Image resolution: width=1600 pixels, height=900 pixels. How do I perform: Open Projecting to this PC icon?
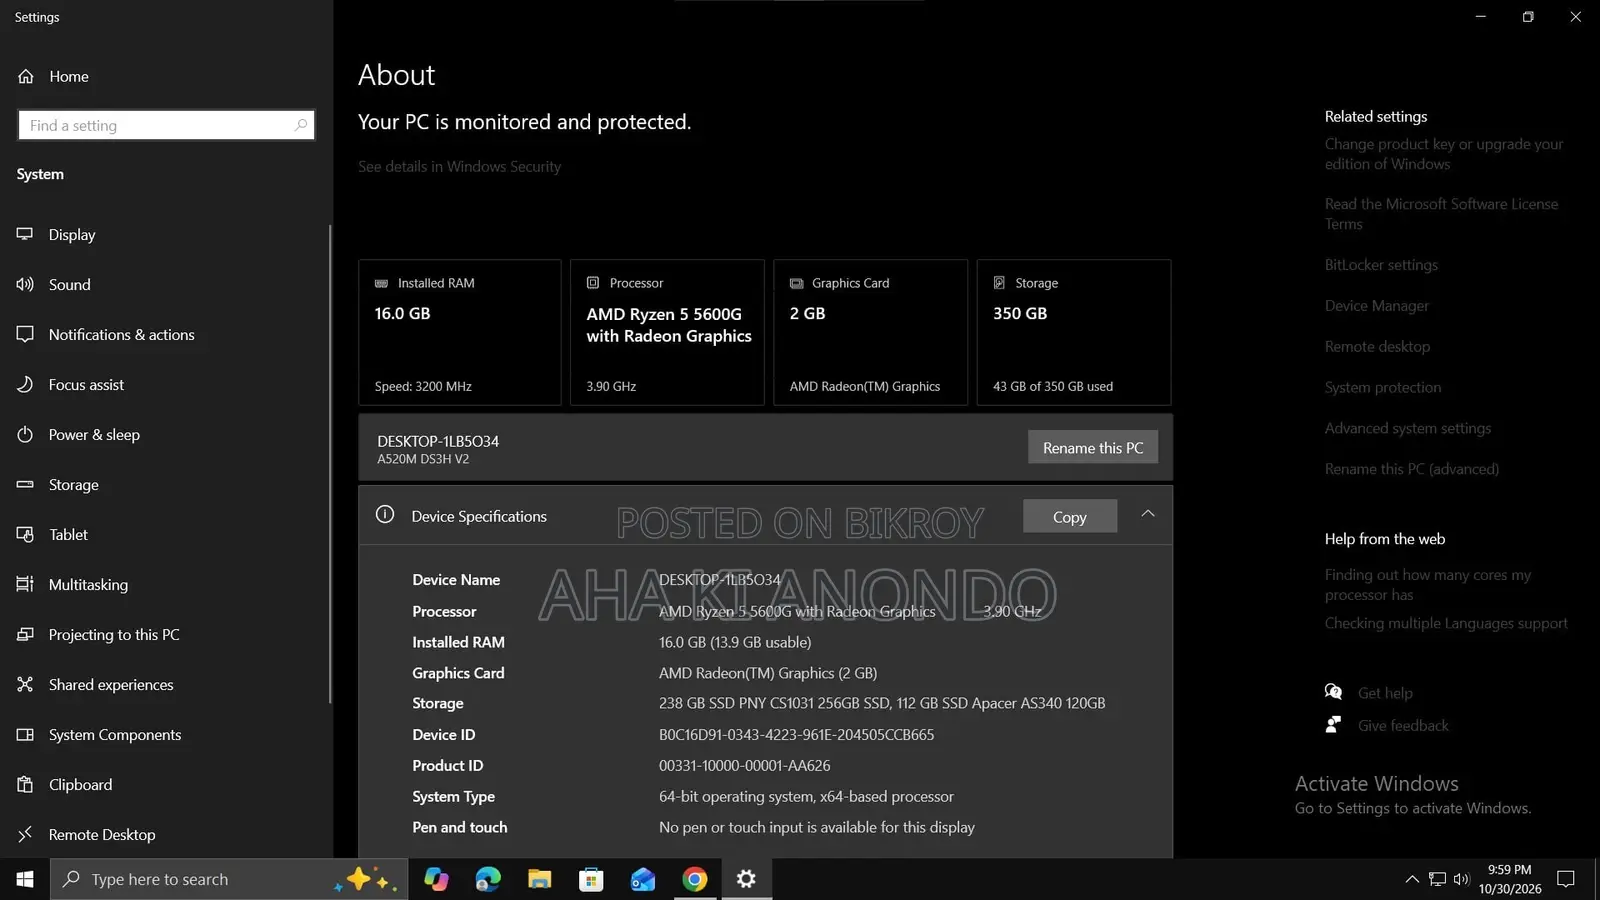click(25, 634)
